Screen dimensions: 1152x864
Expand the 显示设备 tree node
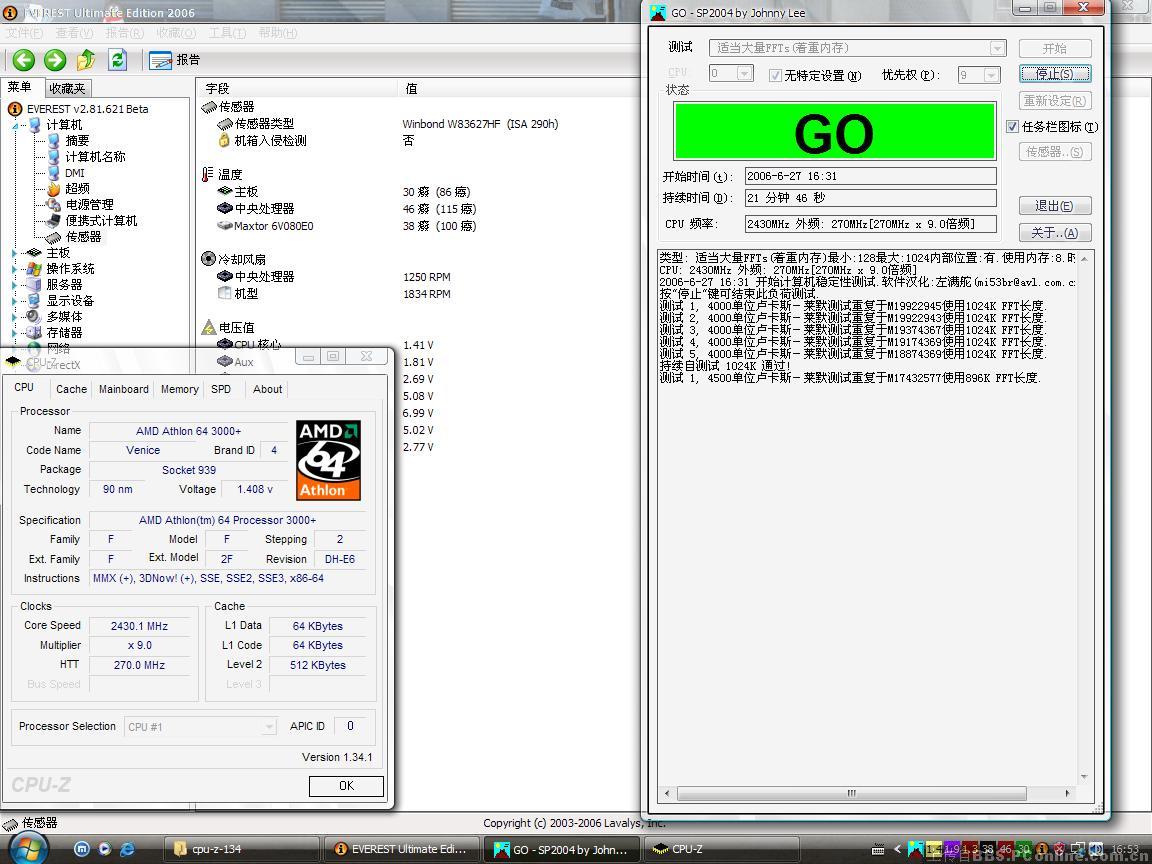(15, 300)
